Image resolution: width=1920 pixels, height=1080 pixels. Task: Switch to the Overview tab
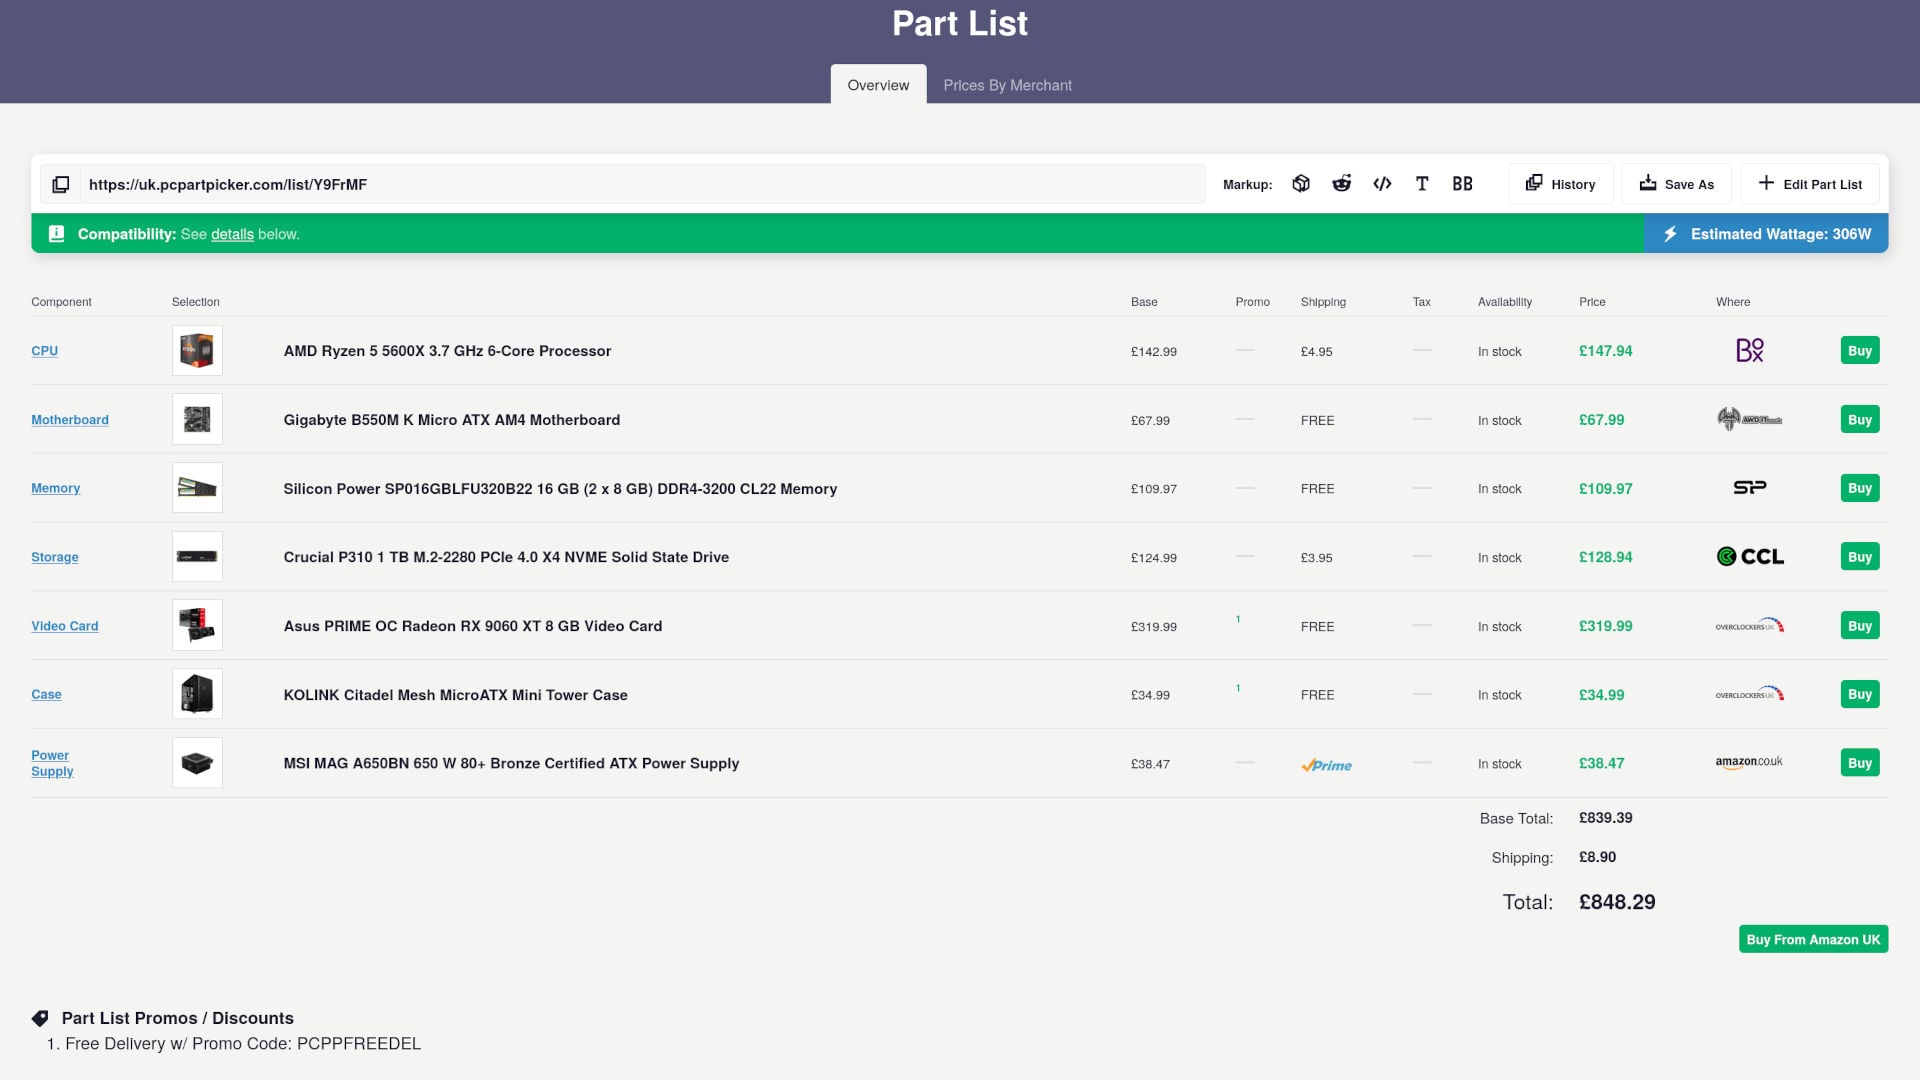(878, 85)
